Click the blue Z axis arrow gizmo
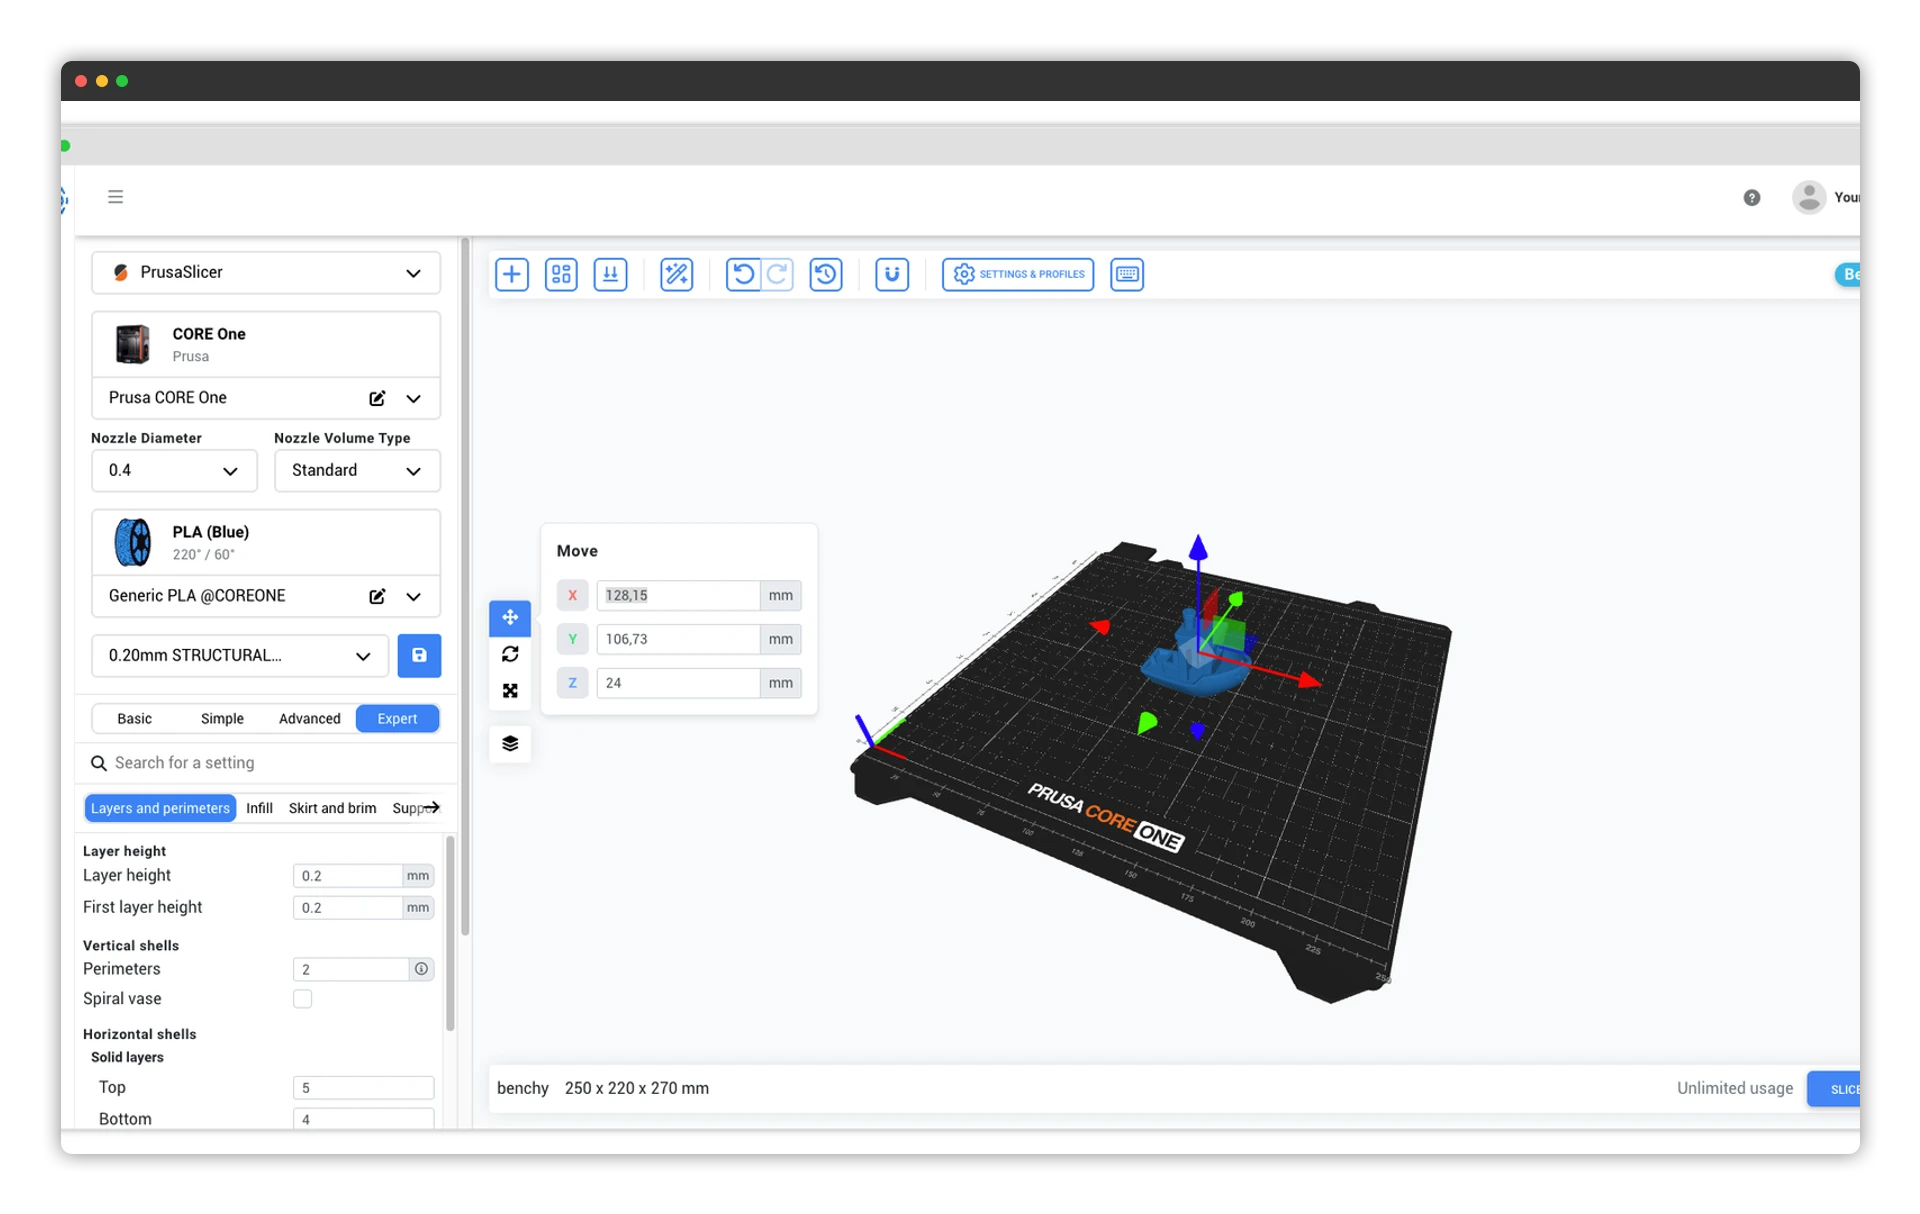Screen dimensions: 1920x1214 (x=1198, y=548)
